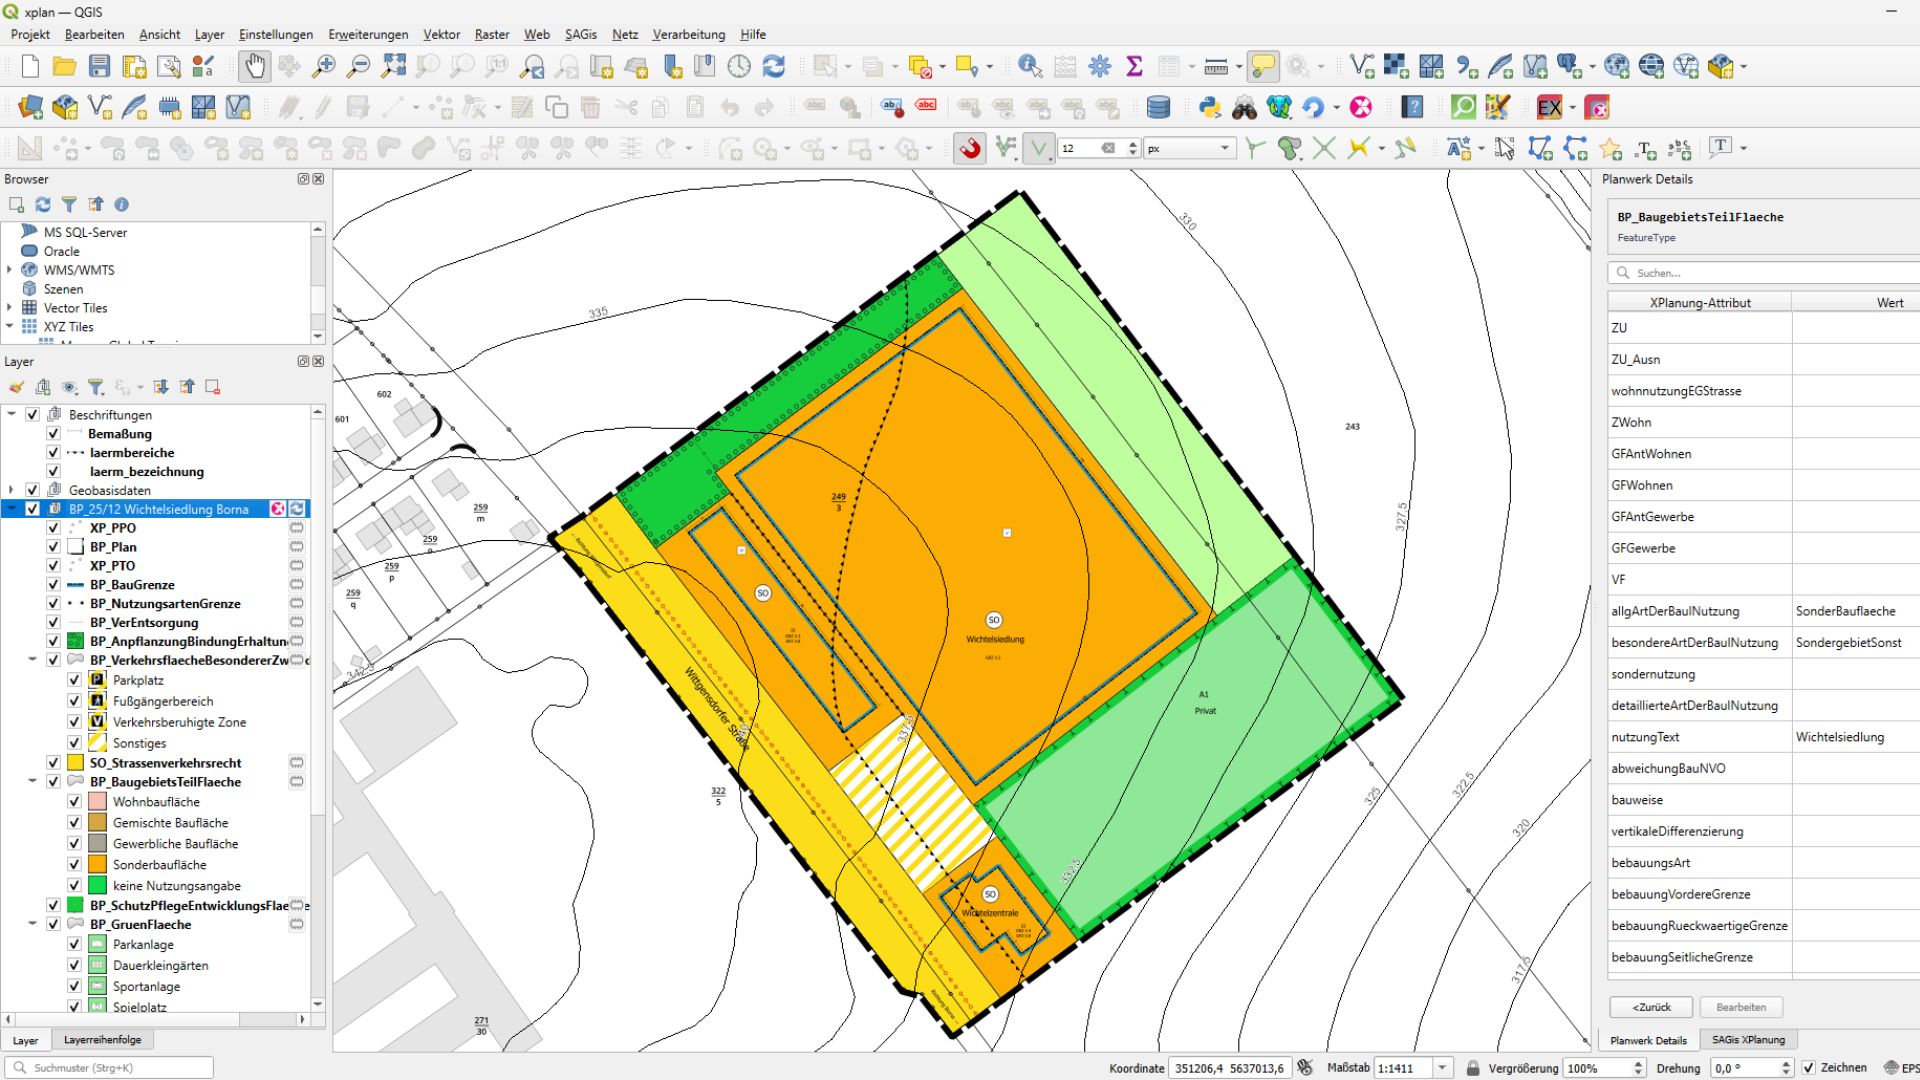The height and width of the screenshot is (1080, 1920).
Task: Click the Refresh map canvas icon
Action: [773, 67]
